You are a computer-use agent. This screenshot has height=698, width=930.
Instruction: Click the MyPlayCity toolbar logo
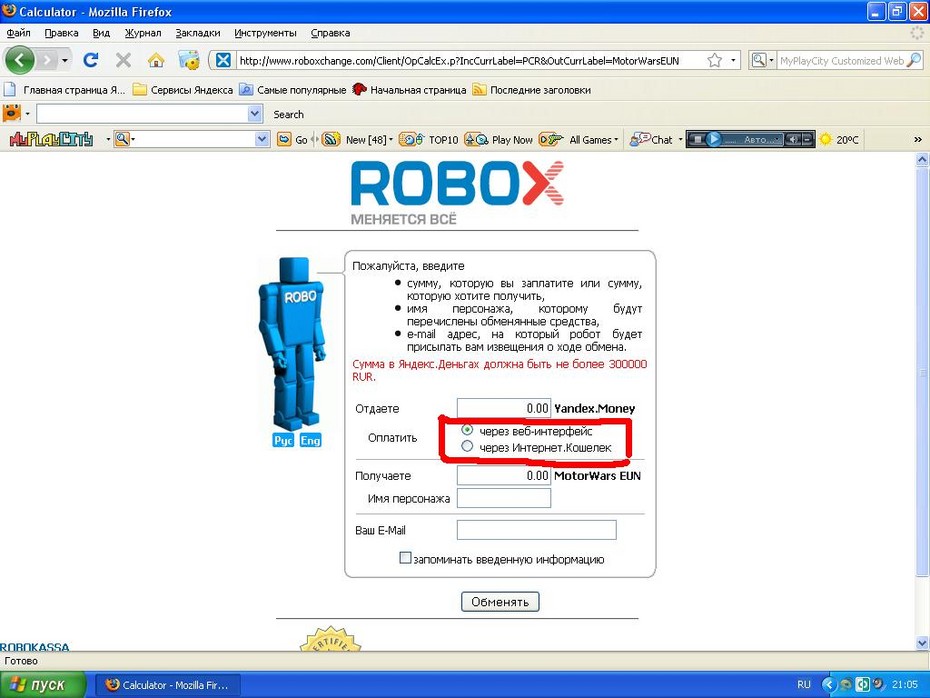tap(52, 139)
